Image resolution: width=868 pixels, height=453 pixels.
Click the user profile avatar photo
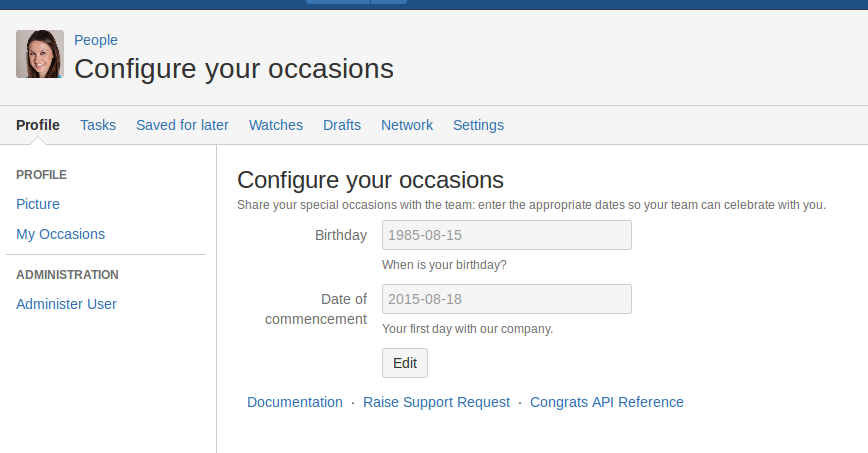click(x=40, y=54)
